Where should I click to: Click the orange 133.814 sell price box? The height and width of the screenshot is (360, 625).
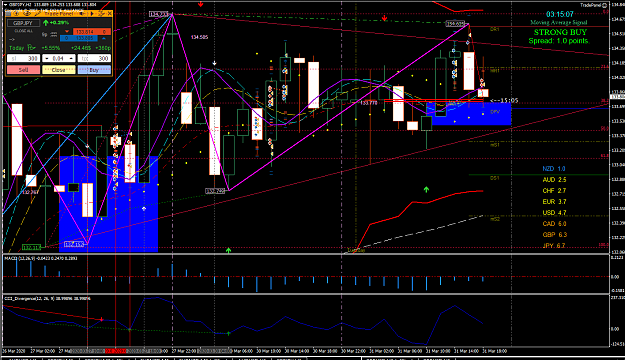92,31
